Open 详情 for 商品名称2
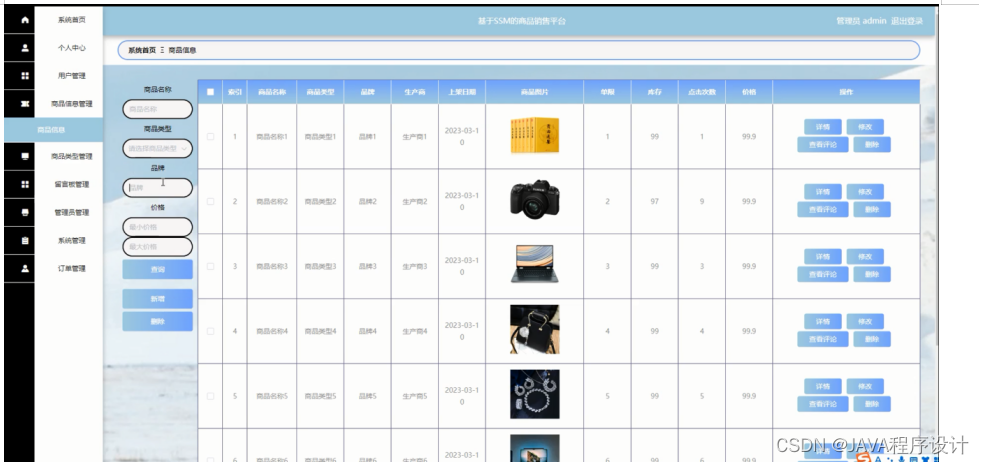The height and width of the screenshot is (464, 984). click(x=823, y=192)
